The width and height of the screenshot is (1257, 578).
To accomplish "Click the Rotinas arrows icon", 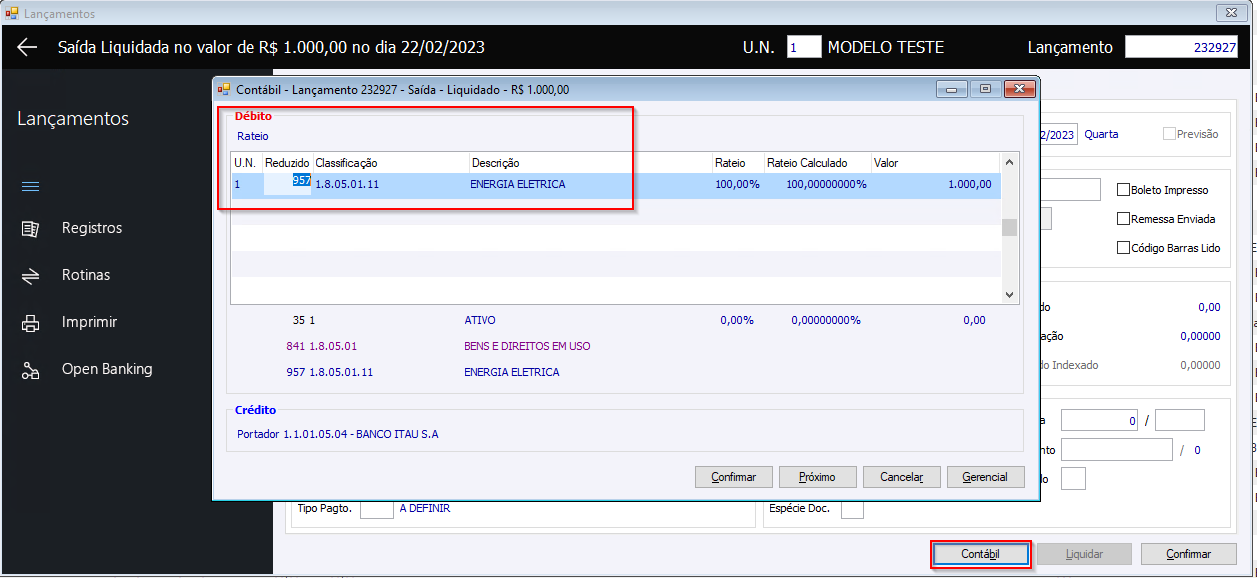I will click(x=30, y=275).
